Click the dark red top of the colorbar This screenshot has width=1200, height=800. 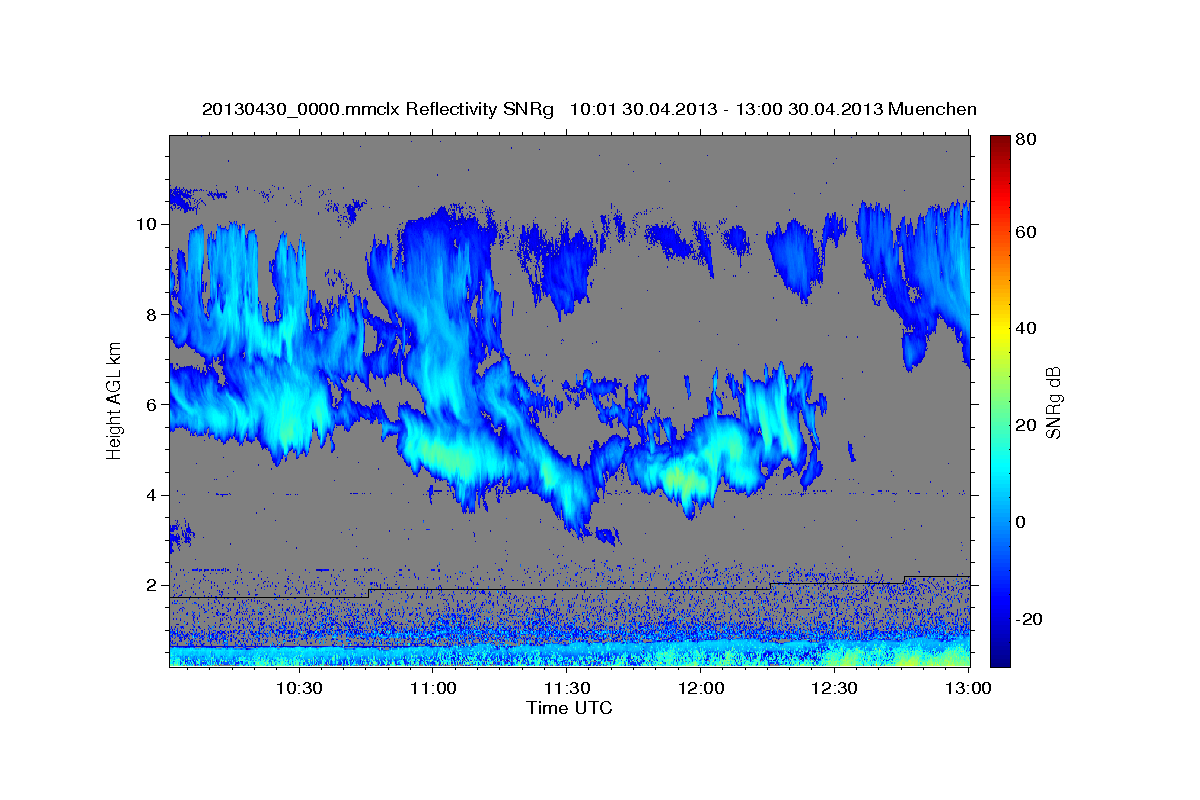pos(999,145)
